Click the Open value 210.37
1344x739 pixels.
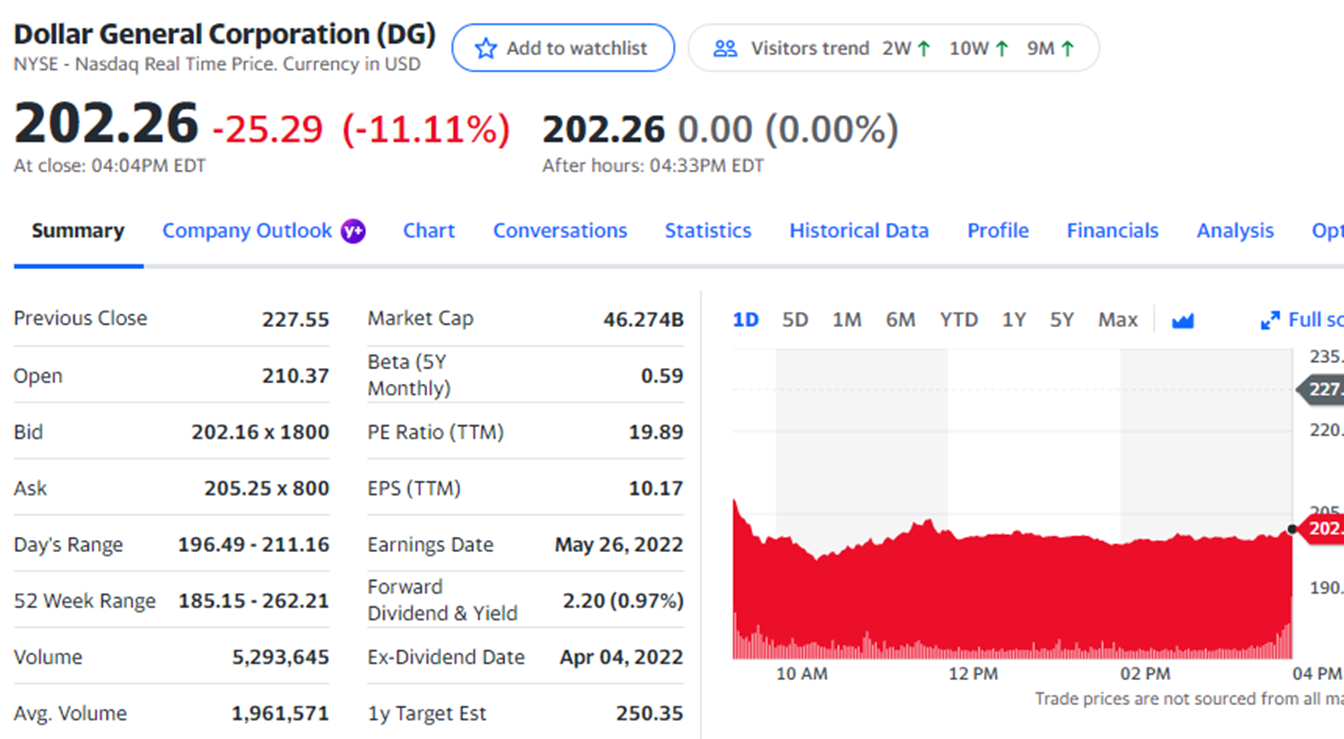pyautogui.click(x=296, y=376)
